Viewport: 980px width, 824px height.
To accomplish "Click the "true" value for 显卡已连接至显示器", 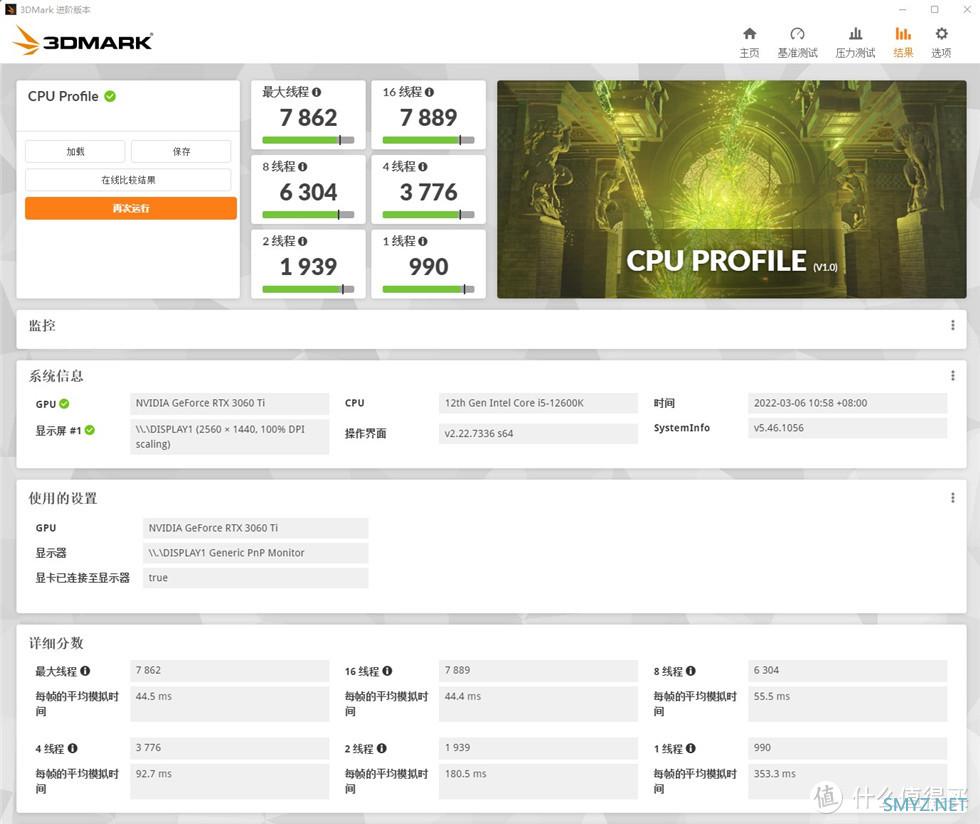I will click(256, 578).
